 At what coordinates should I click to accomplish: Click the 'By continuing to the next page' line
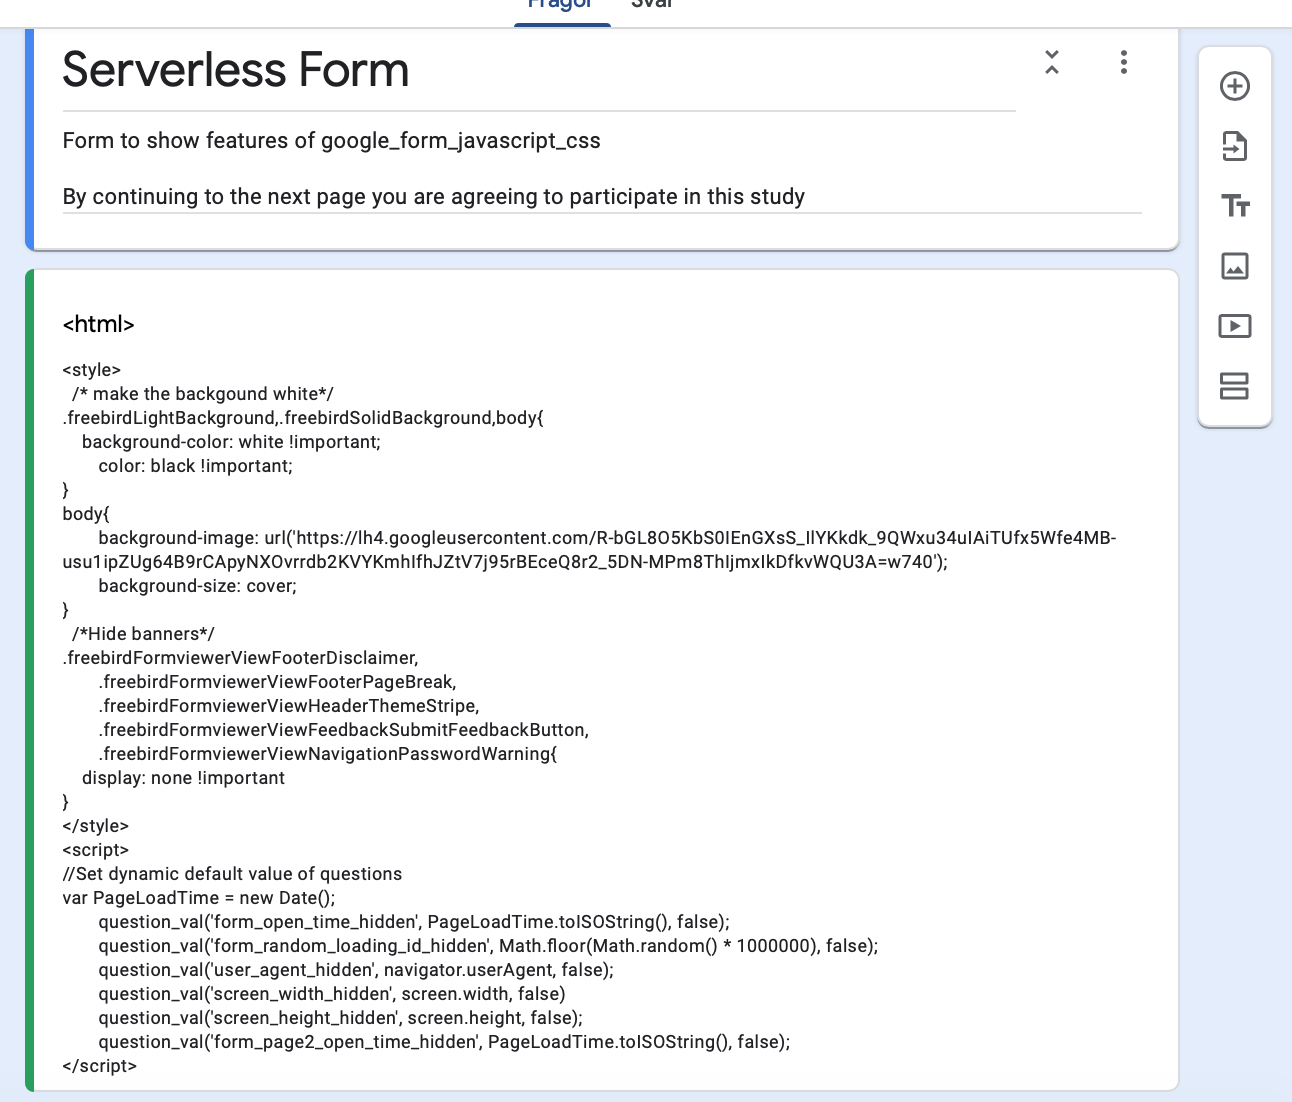434,197
